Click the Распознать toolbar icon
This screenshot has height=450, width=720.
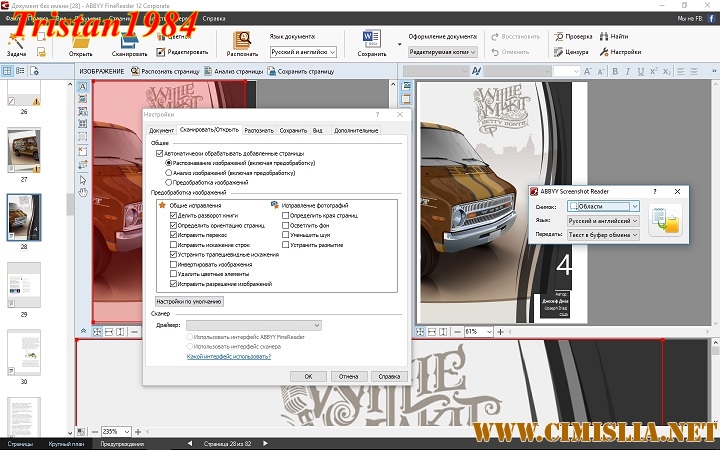pos(241,40)
